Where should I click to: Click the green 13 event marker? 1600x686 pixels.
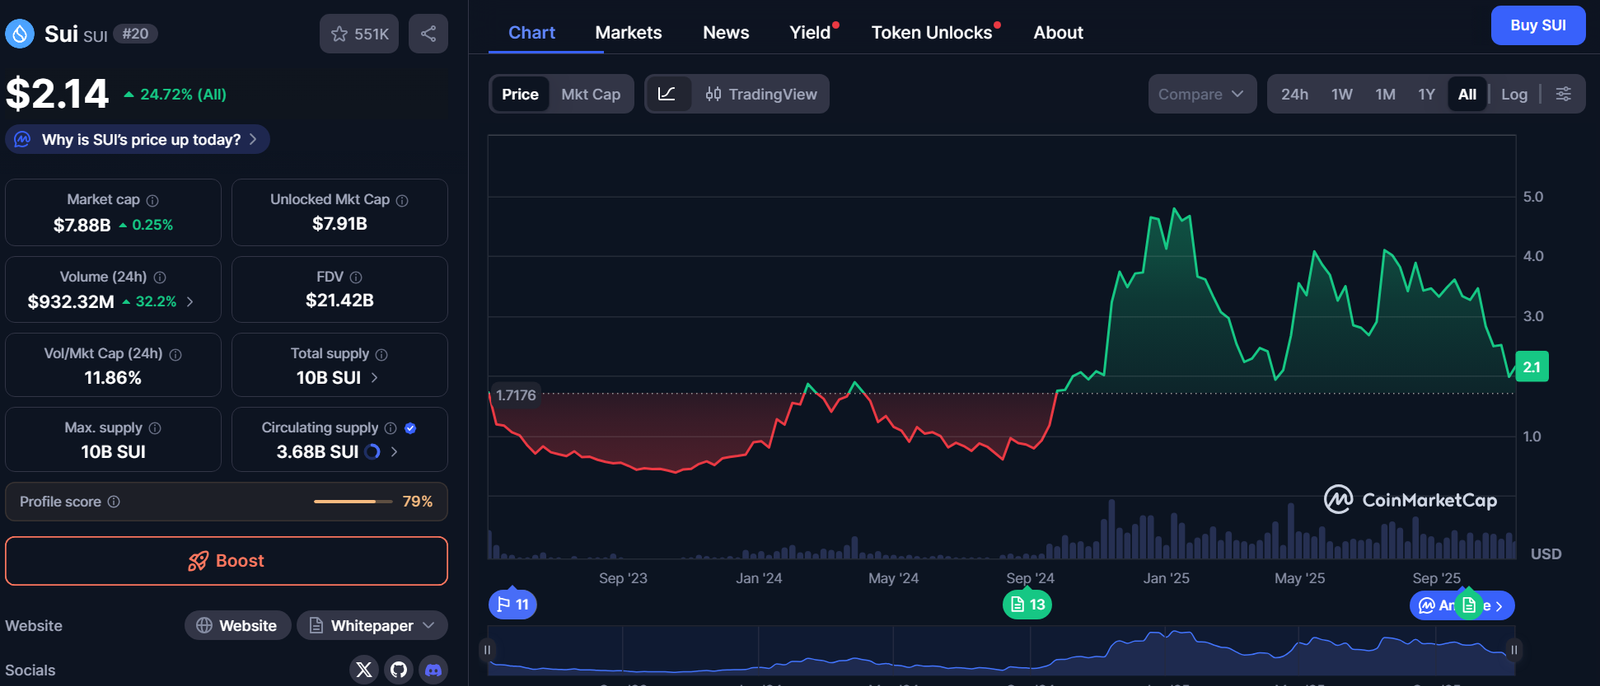click(x=1027, y=605)
